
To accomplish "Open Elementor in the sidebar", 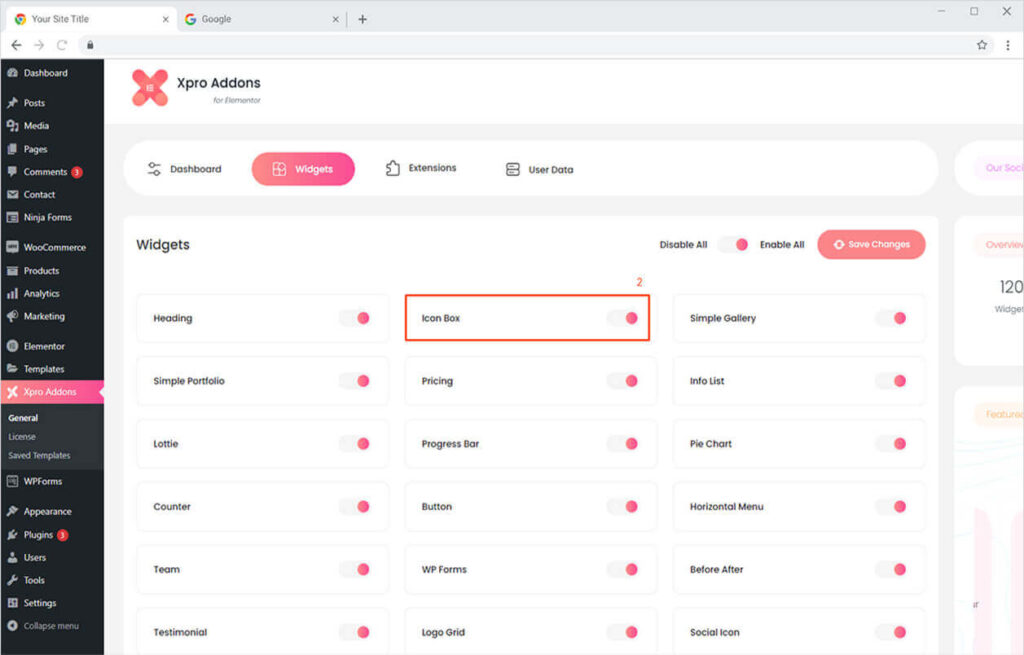I will (44, 346).
